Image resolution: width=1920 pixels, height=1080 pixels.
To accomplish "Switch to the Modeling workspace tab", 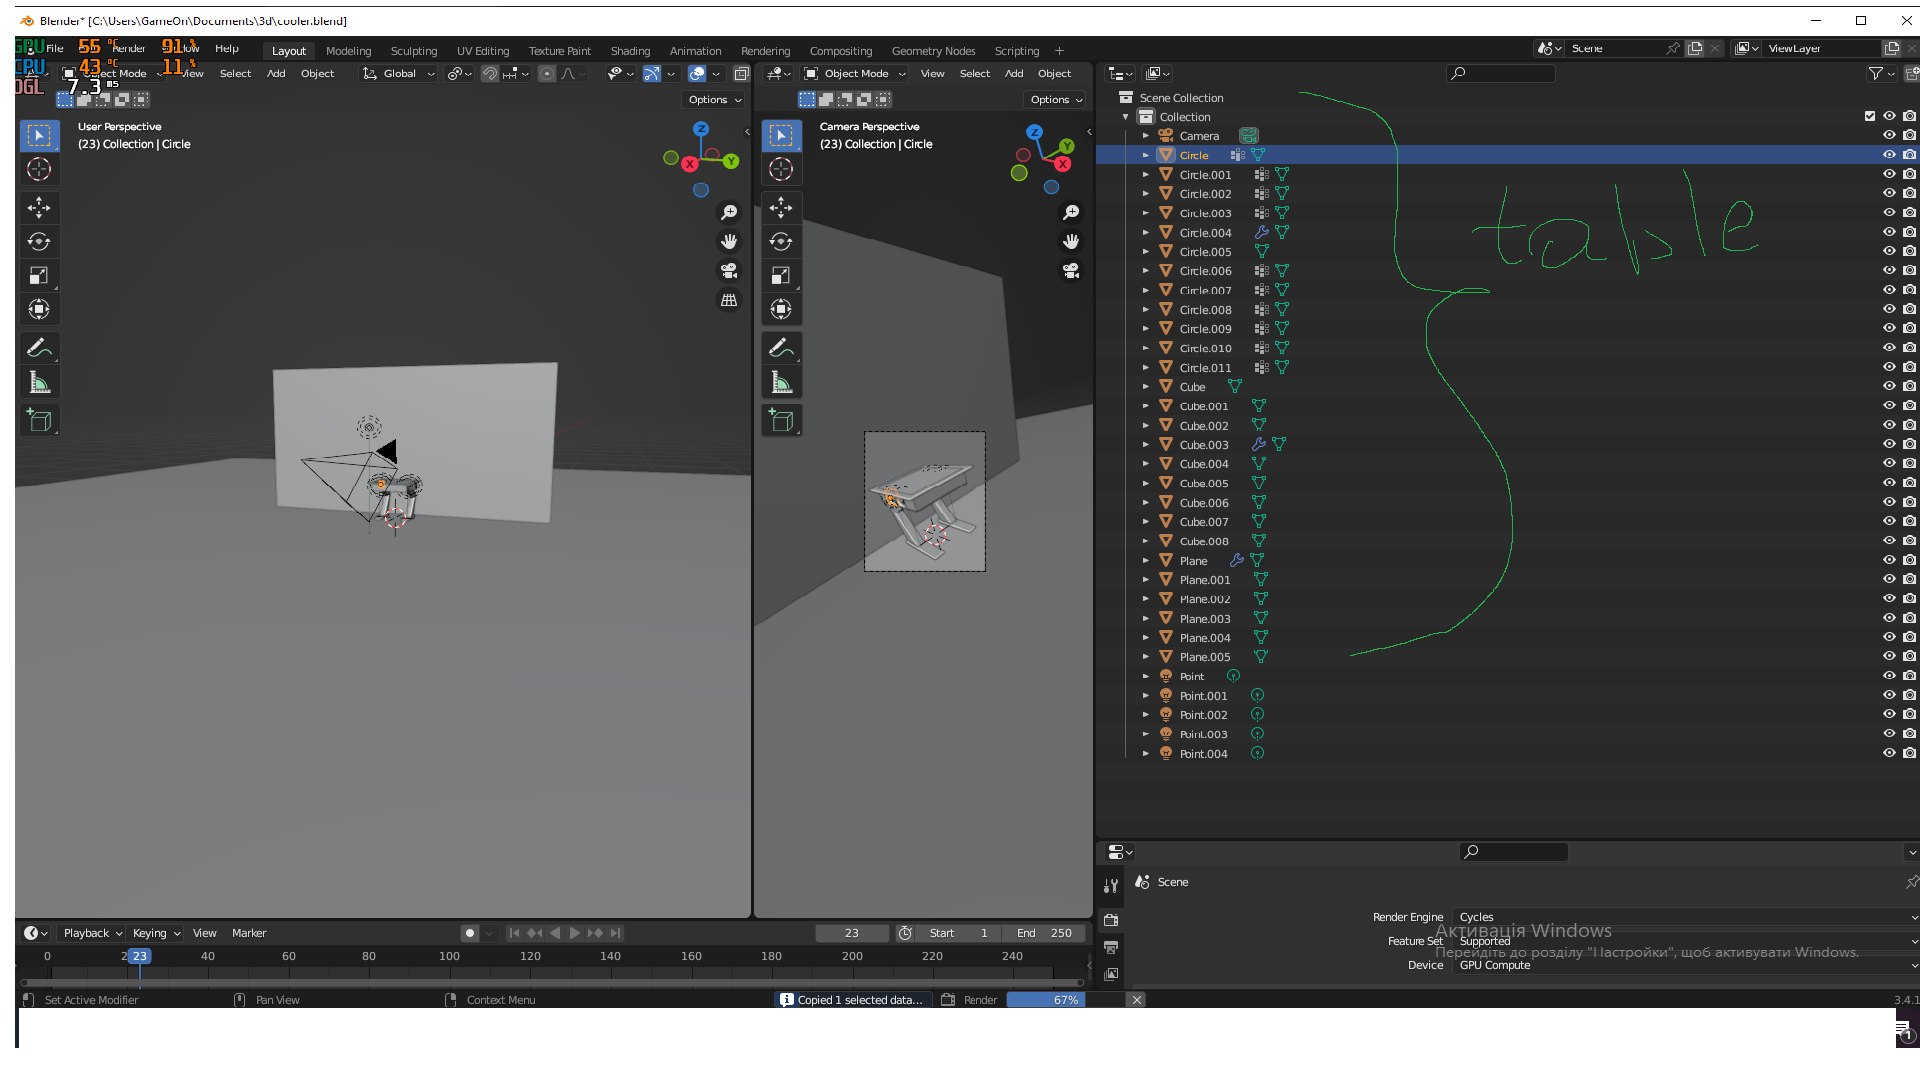I will click(x=348, y=51).
